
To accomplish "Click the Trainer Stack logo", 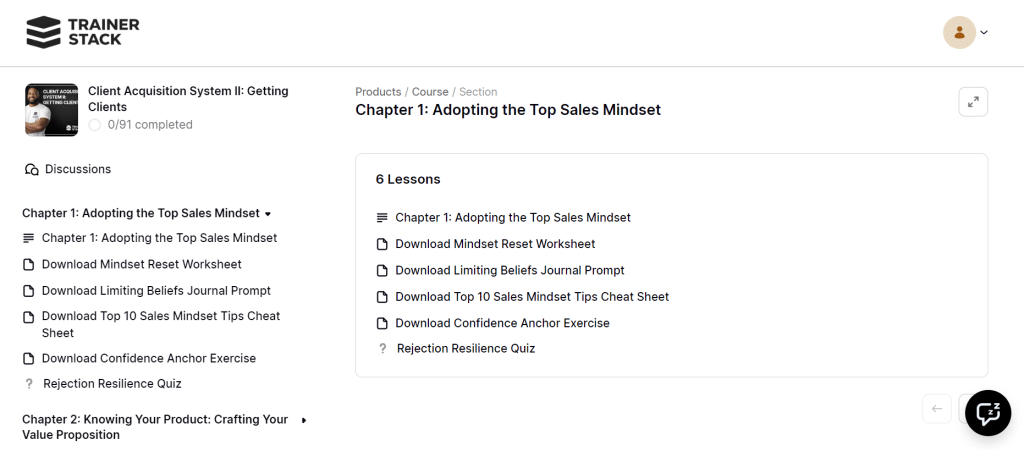I will (83, 32).
